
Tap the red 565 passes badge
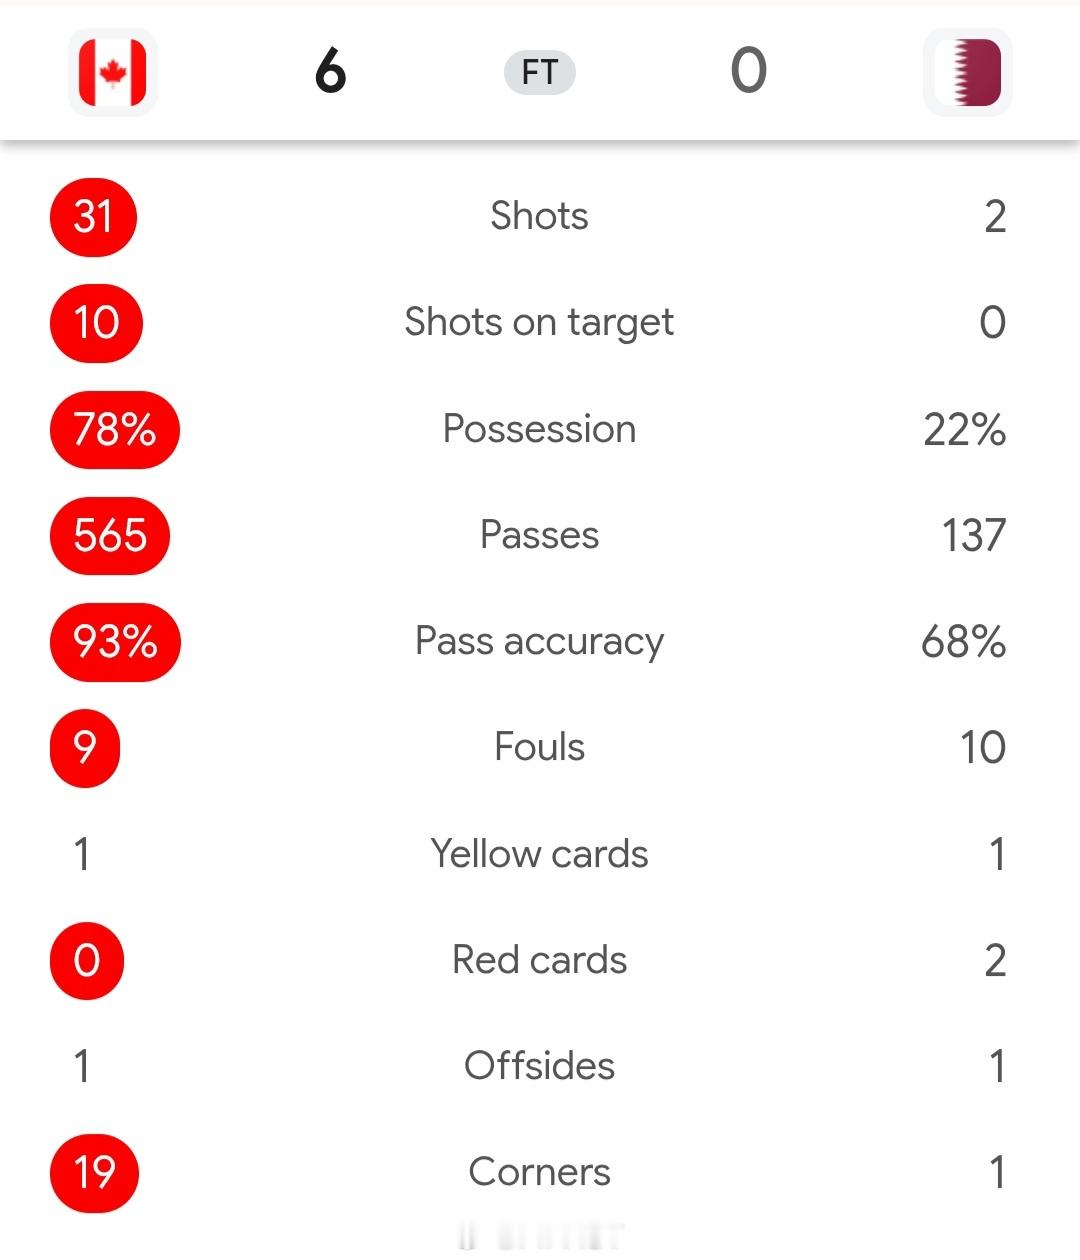pos(110,536)
